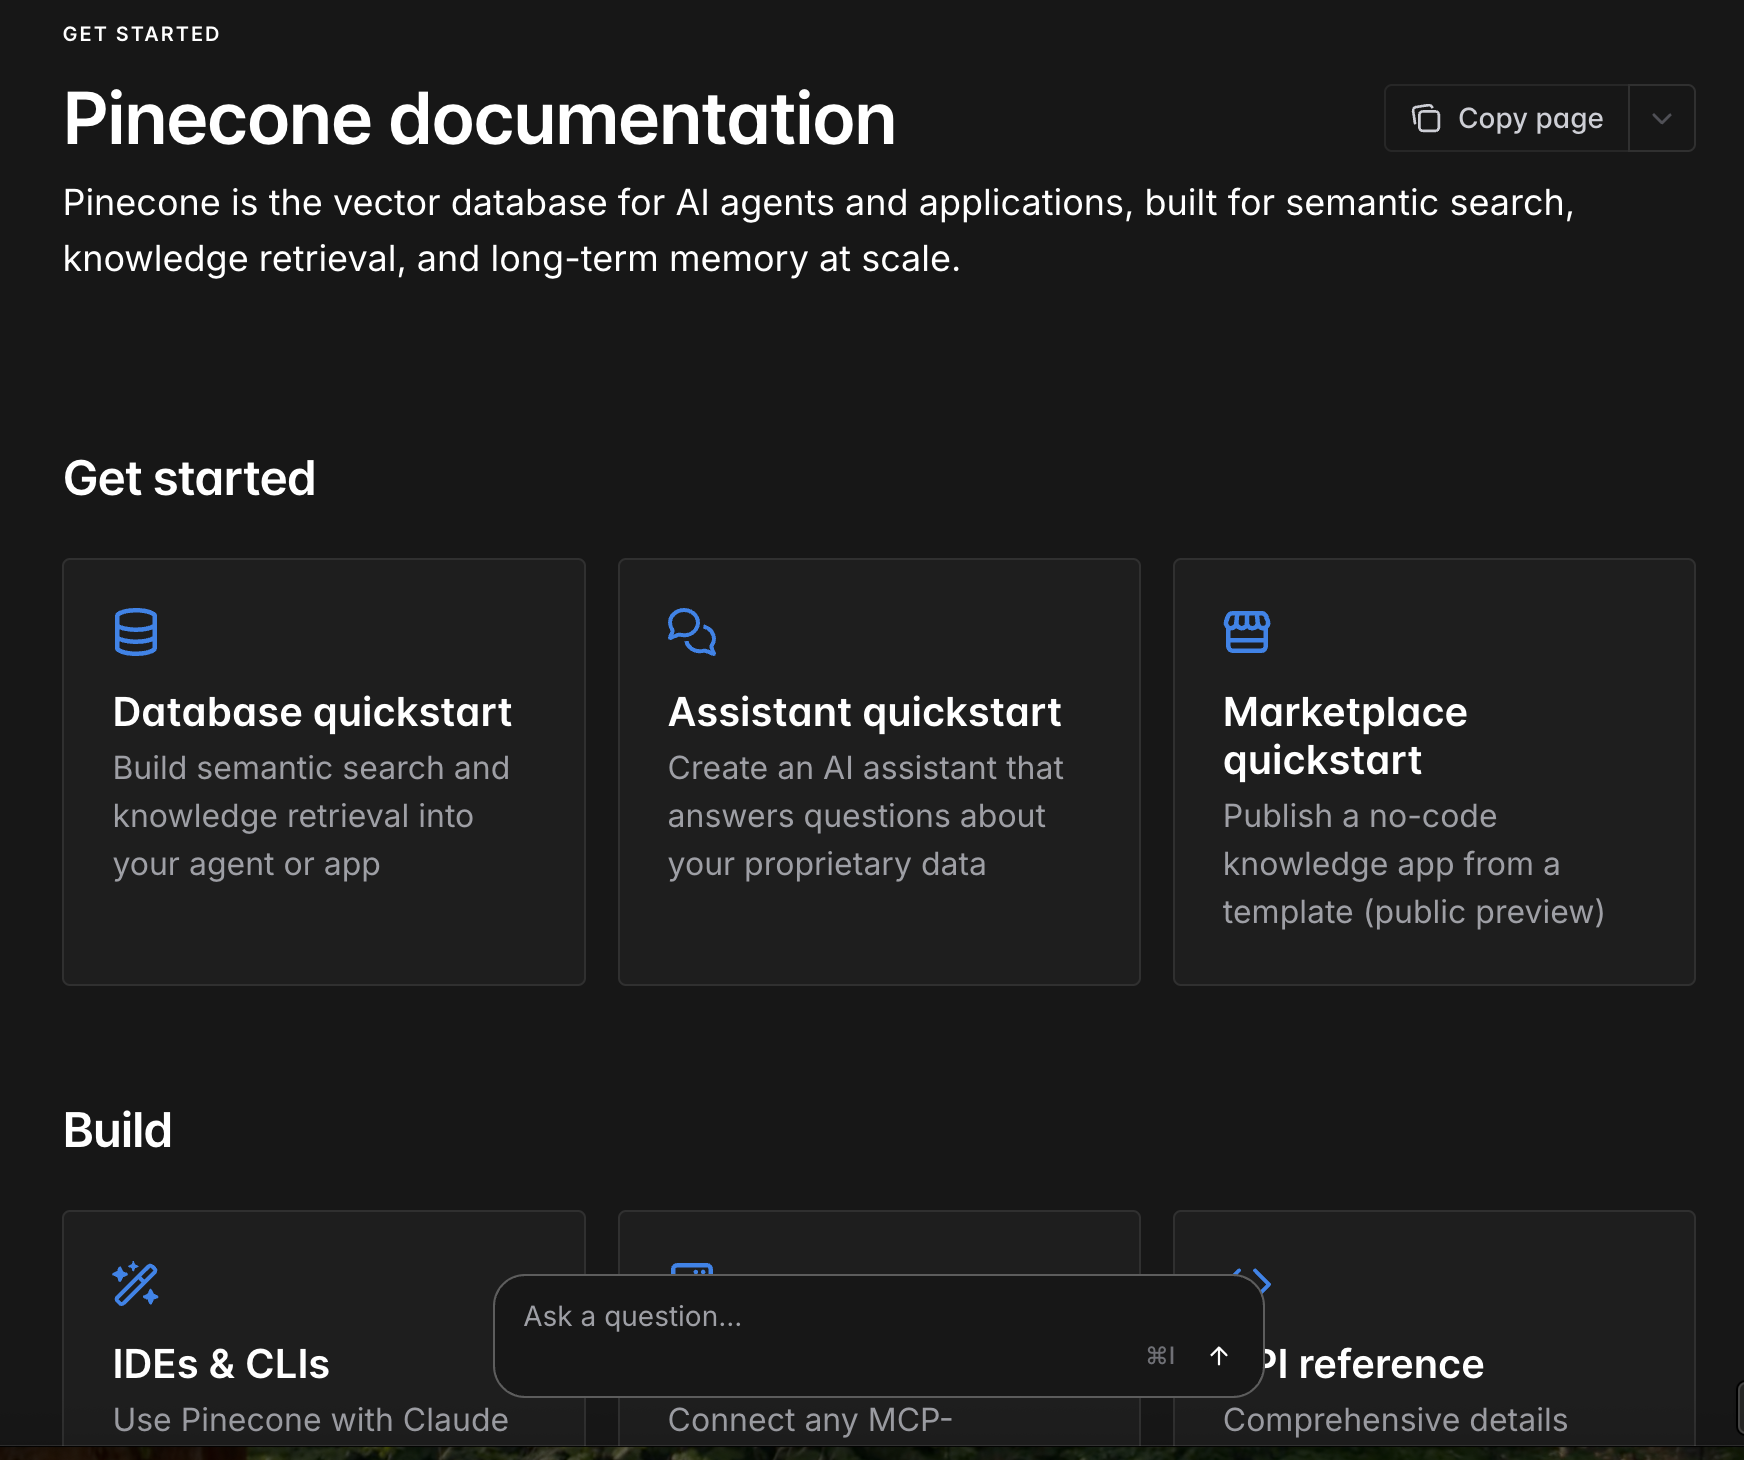Click the storefront icon on Marketplace quickstart
The height and width of the screenshot is (1460, 1744).
click(x=1247, y=632)
